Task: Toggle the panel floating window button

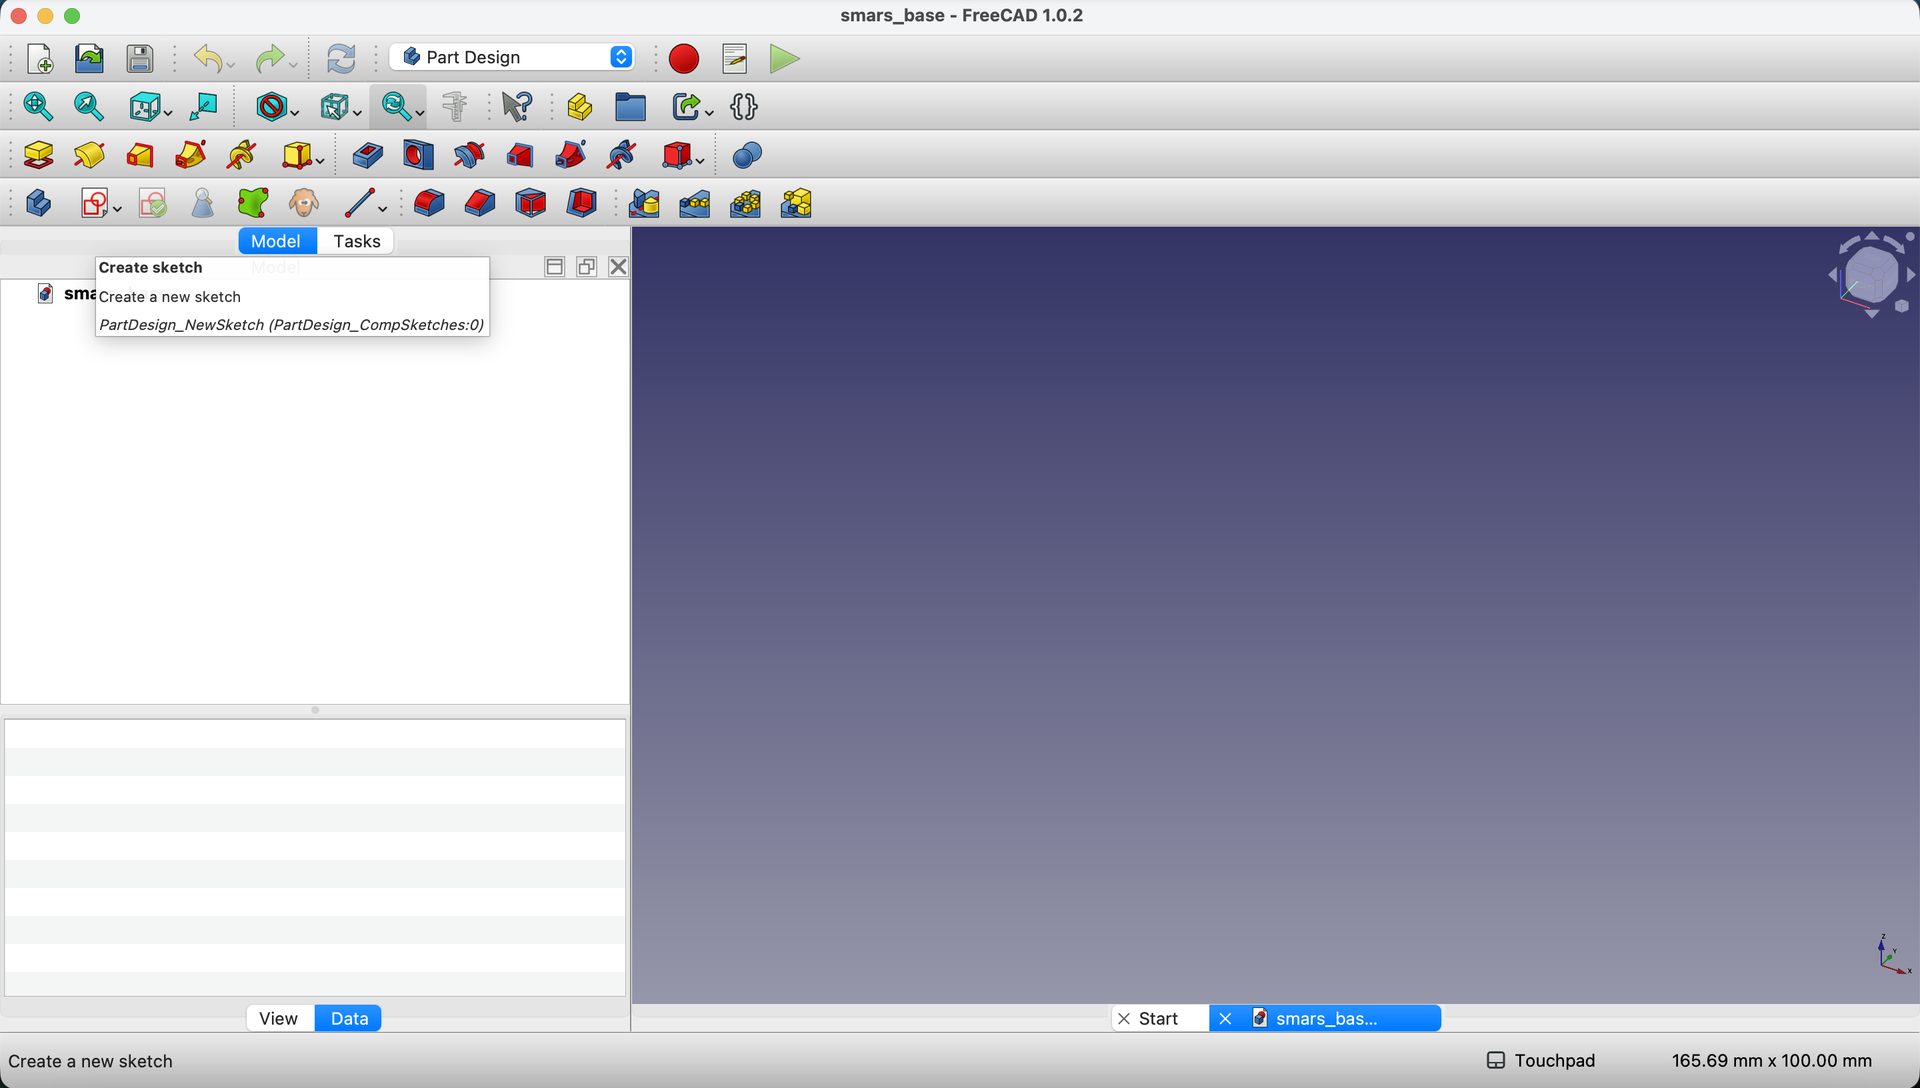Action: pos(587,266)
